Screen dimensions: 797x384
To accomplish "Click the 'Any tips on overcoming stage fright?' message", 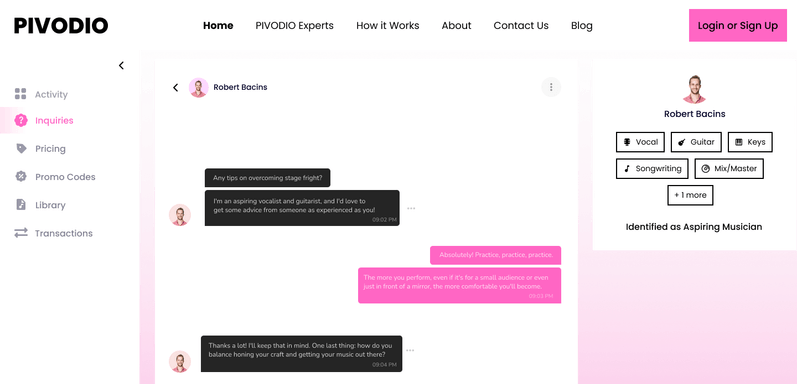I will pyautogui.click(x=267, y=178).
